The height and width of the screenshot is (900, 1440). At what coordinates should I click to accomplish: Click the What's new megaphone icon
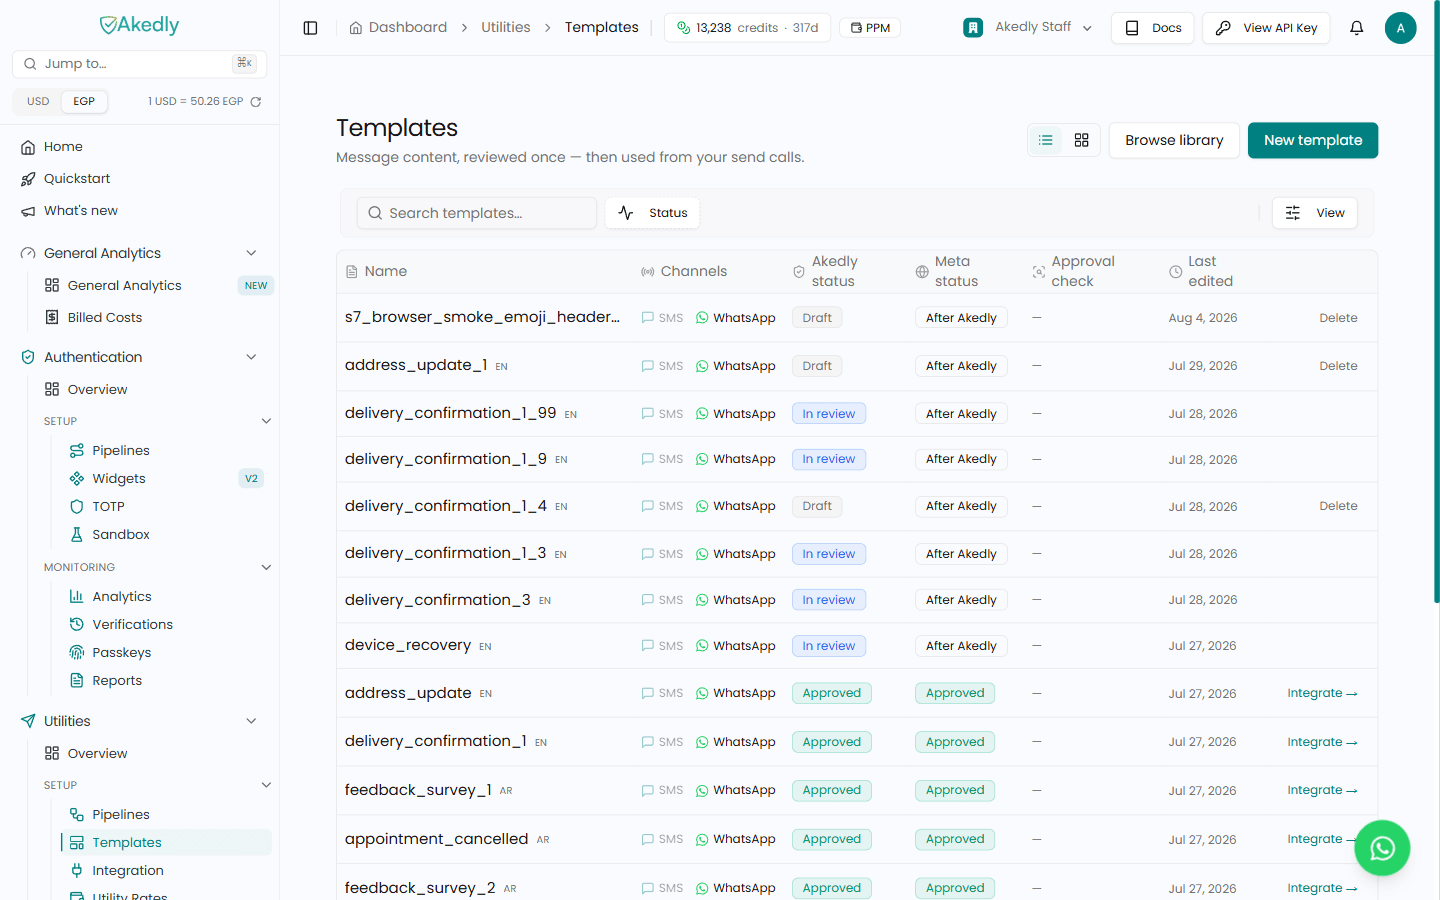(28, 211)
